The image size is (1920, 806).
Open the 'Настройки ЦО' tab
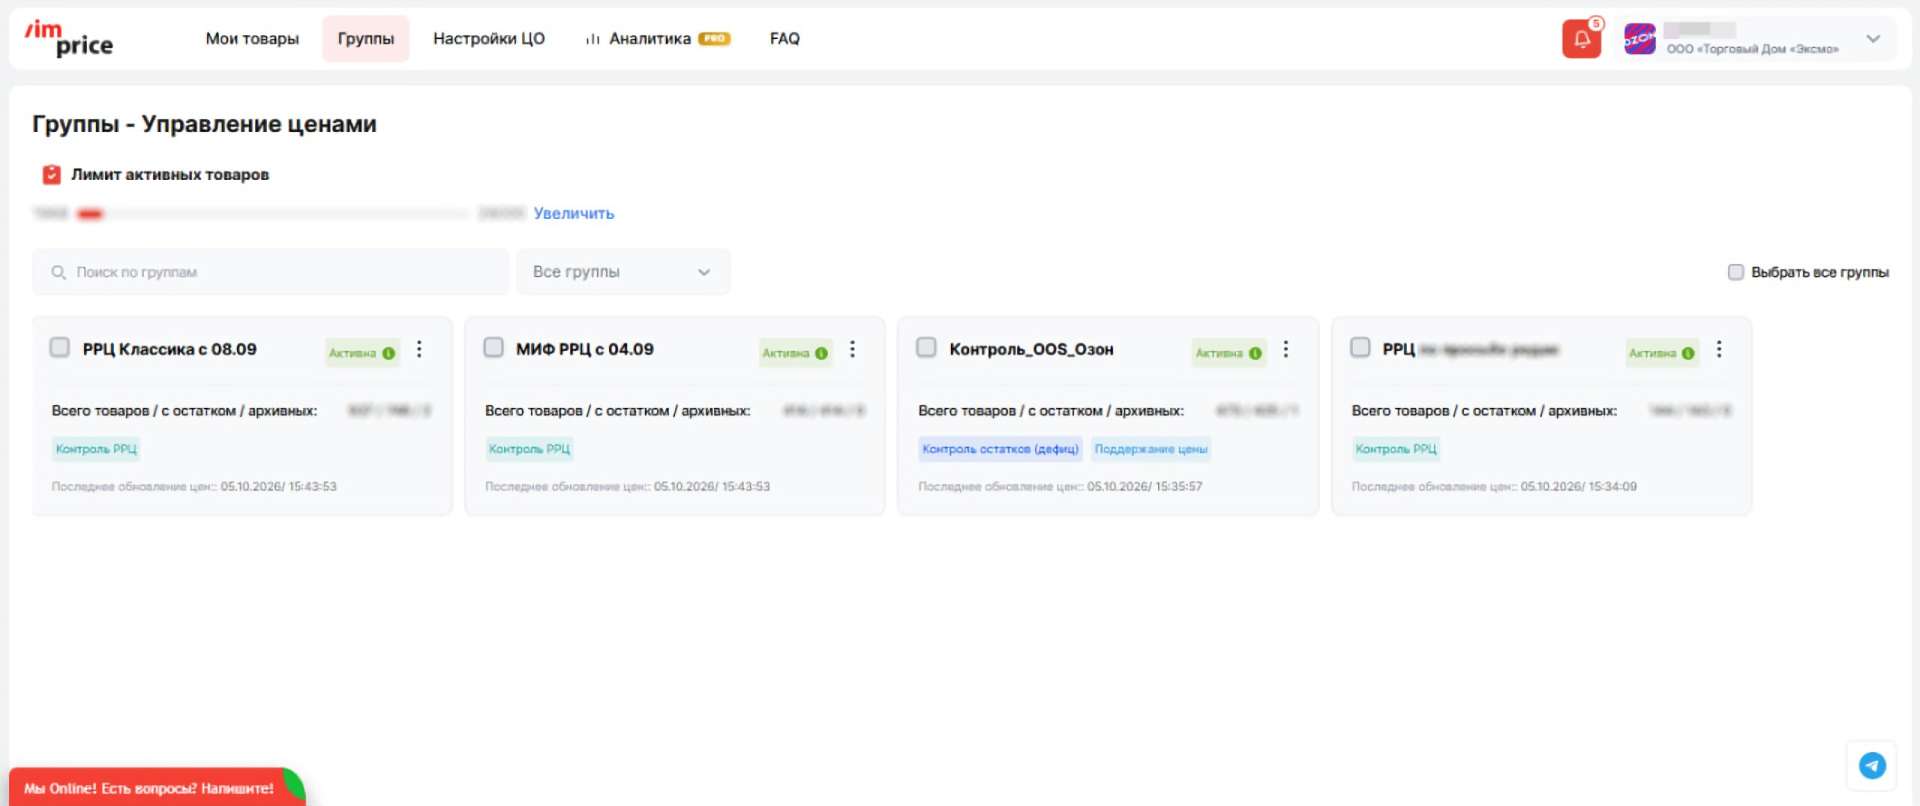(x=489, y=39)
